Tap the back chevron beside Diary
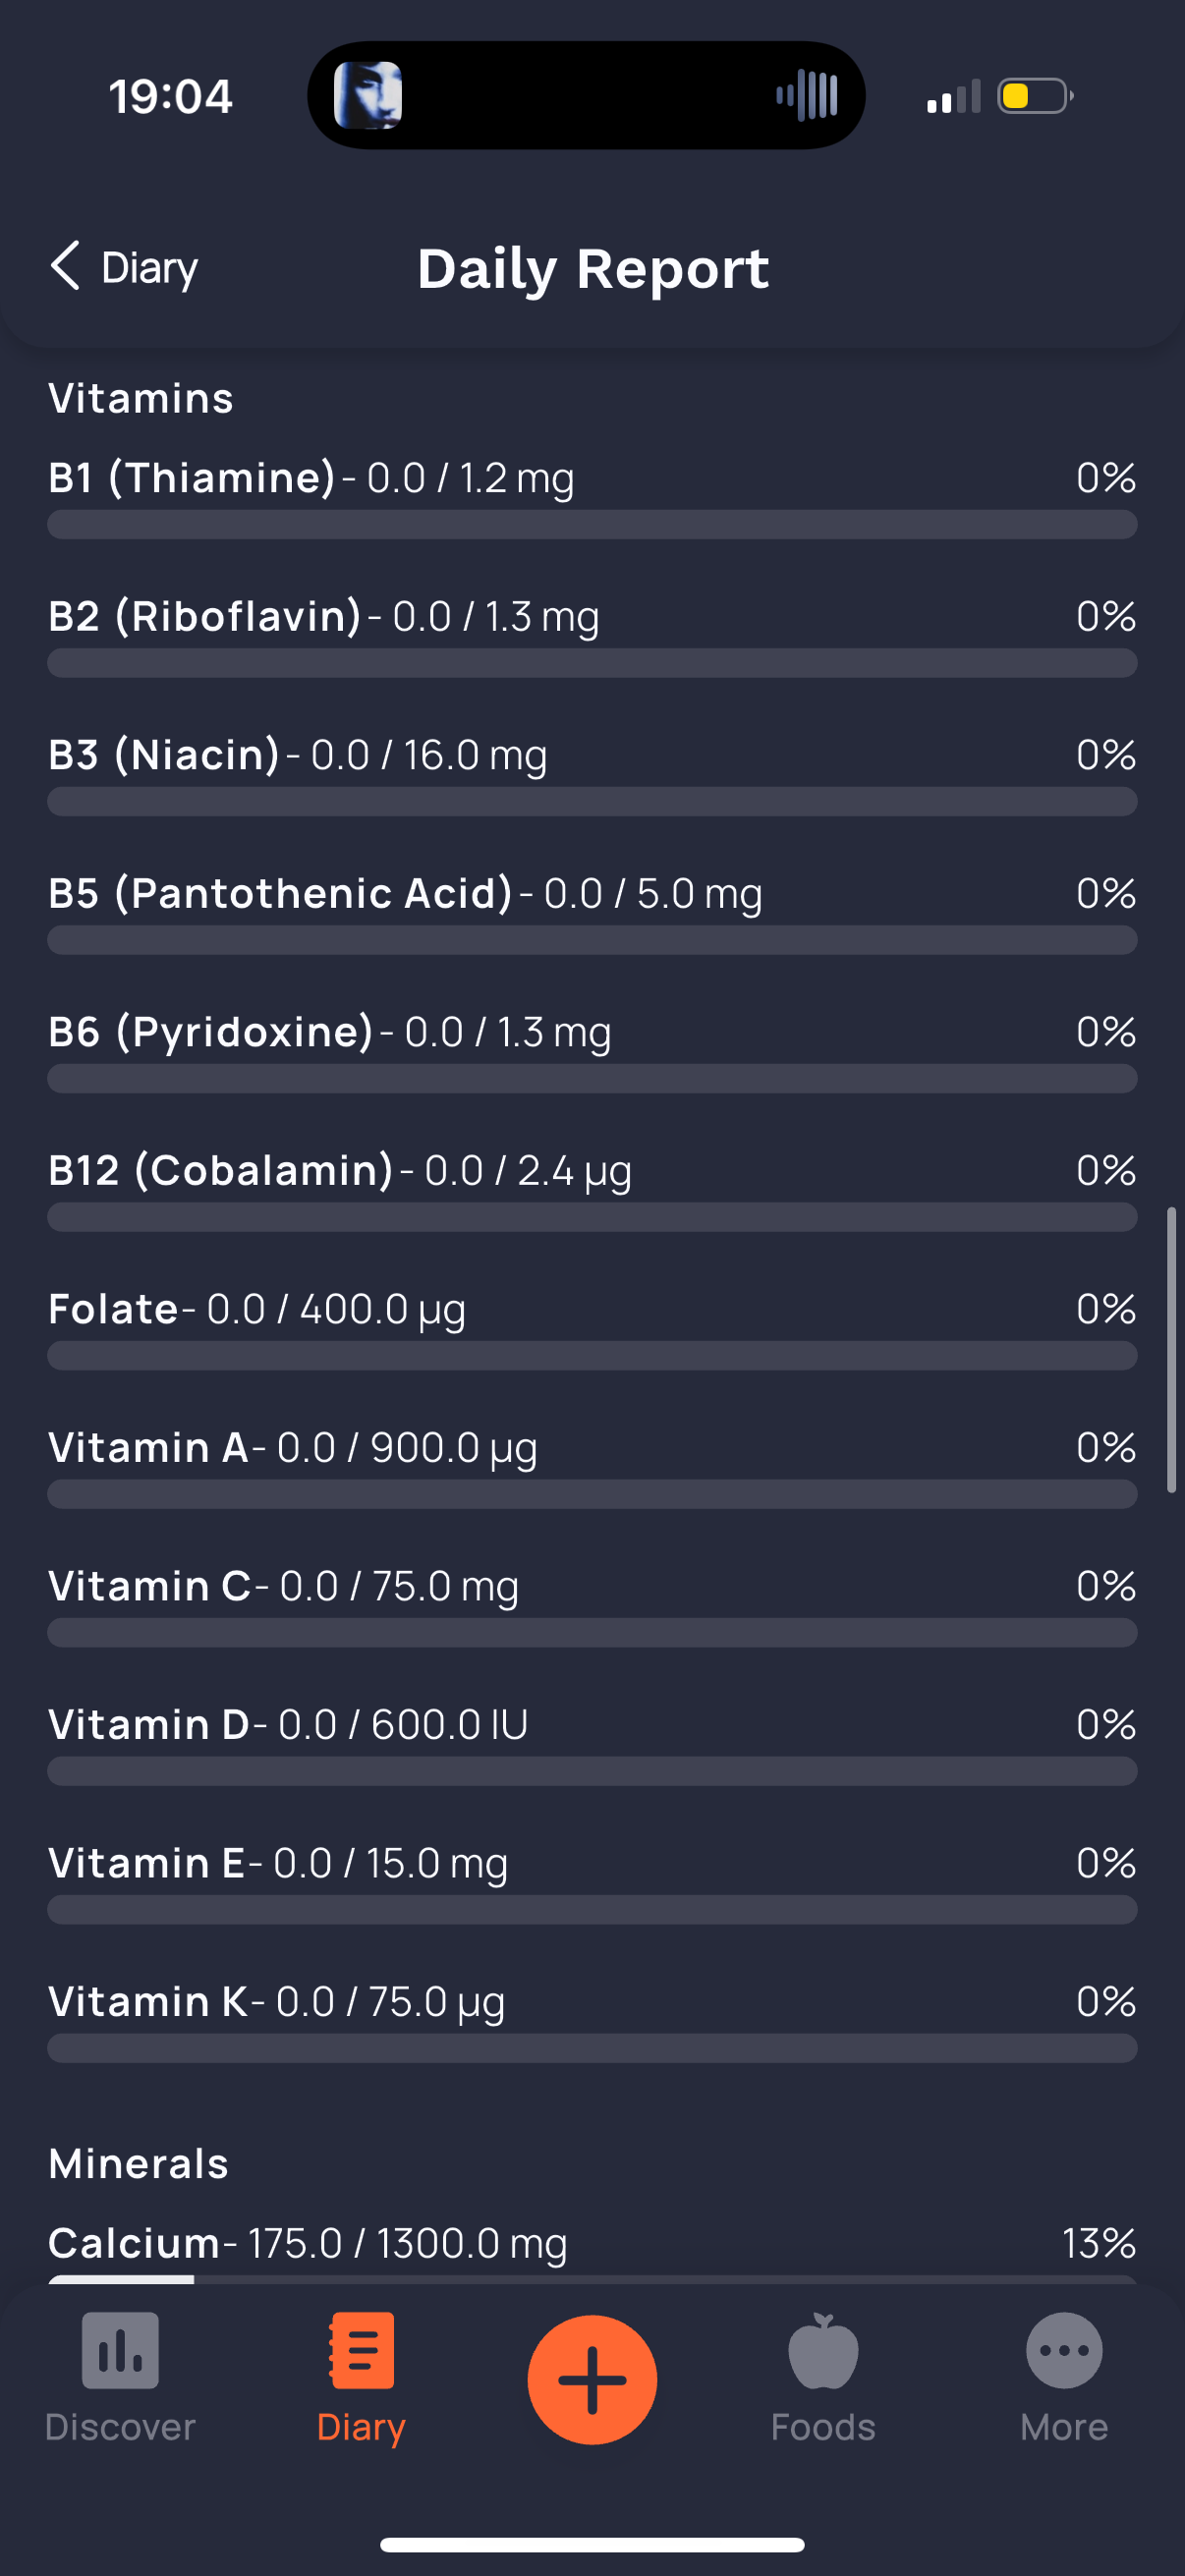 click(65, 266)
